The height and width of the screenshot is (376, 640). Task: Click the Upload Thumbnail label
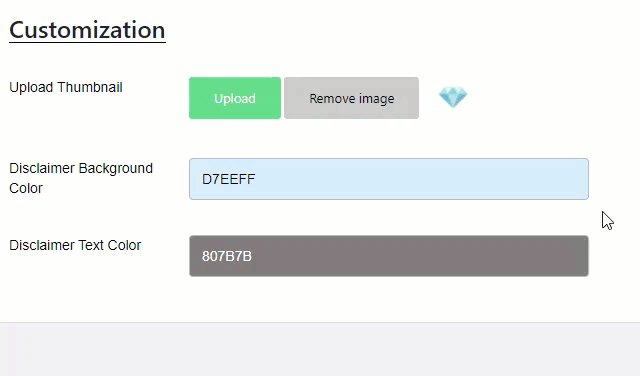point(66,87)
